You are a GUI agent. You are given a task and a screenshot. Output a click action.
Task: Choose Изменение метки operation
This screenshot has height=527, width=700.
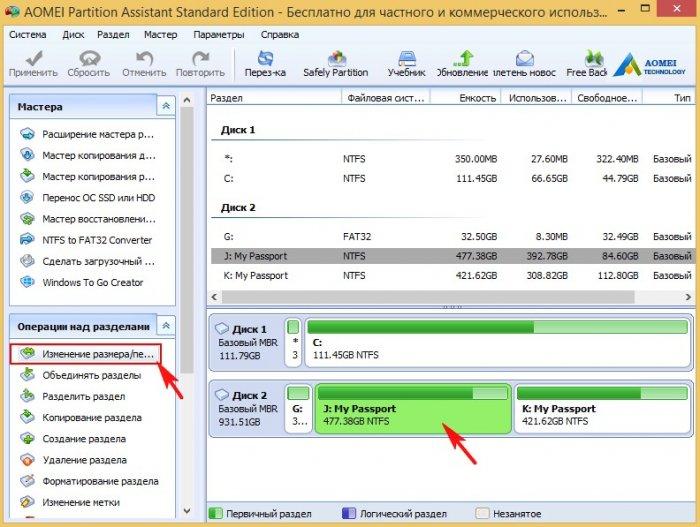coord(71,502)
